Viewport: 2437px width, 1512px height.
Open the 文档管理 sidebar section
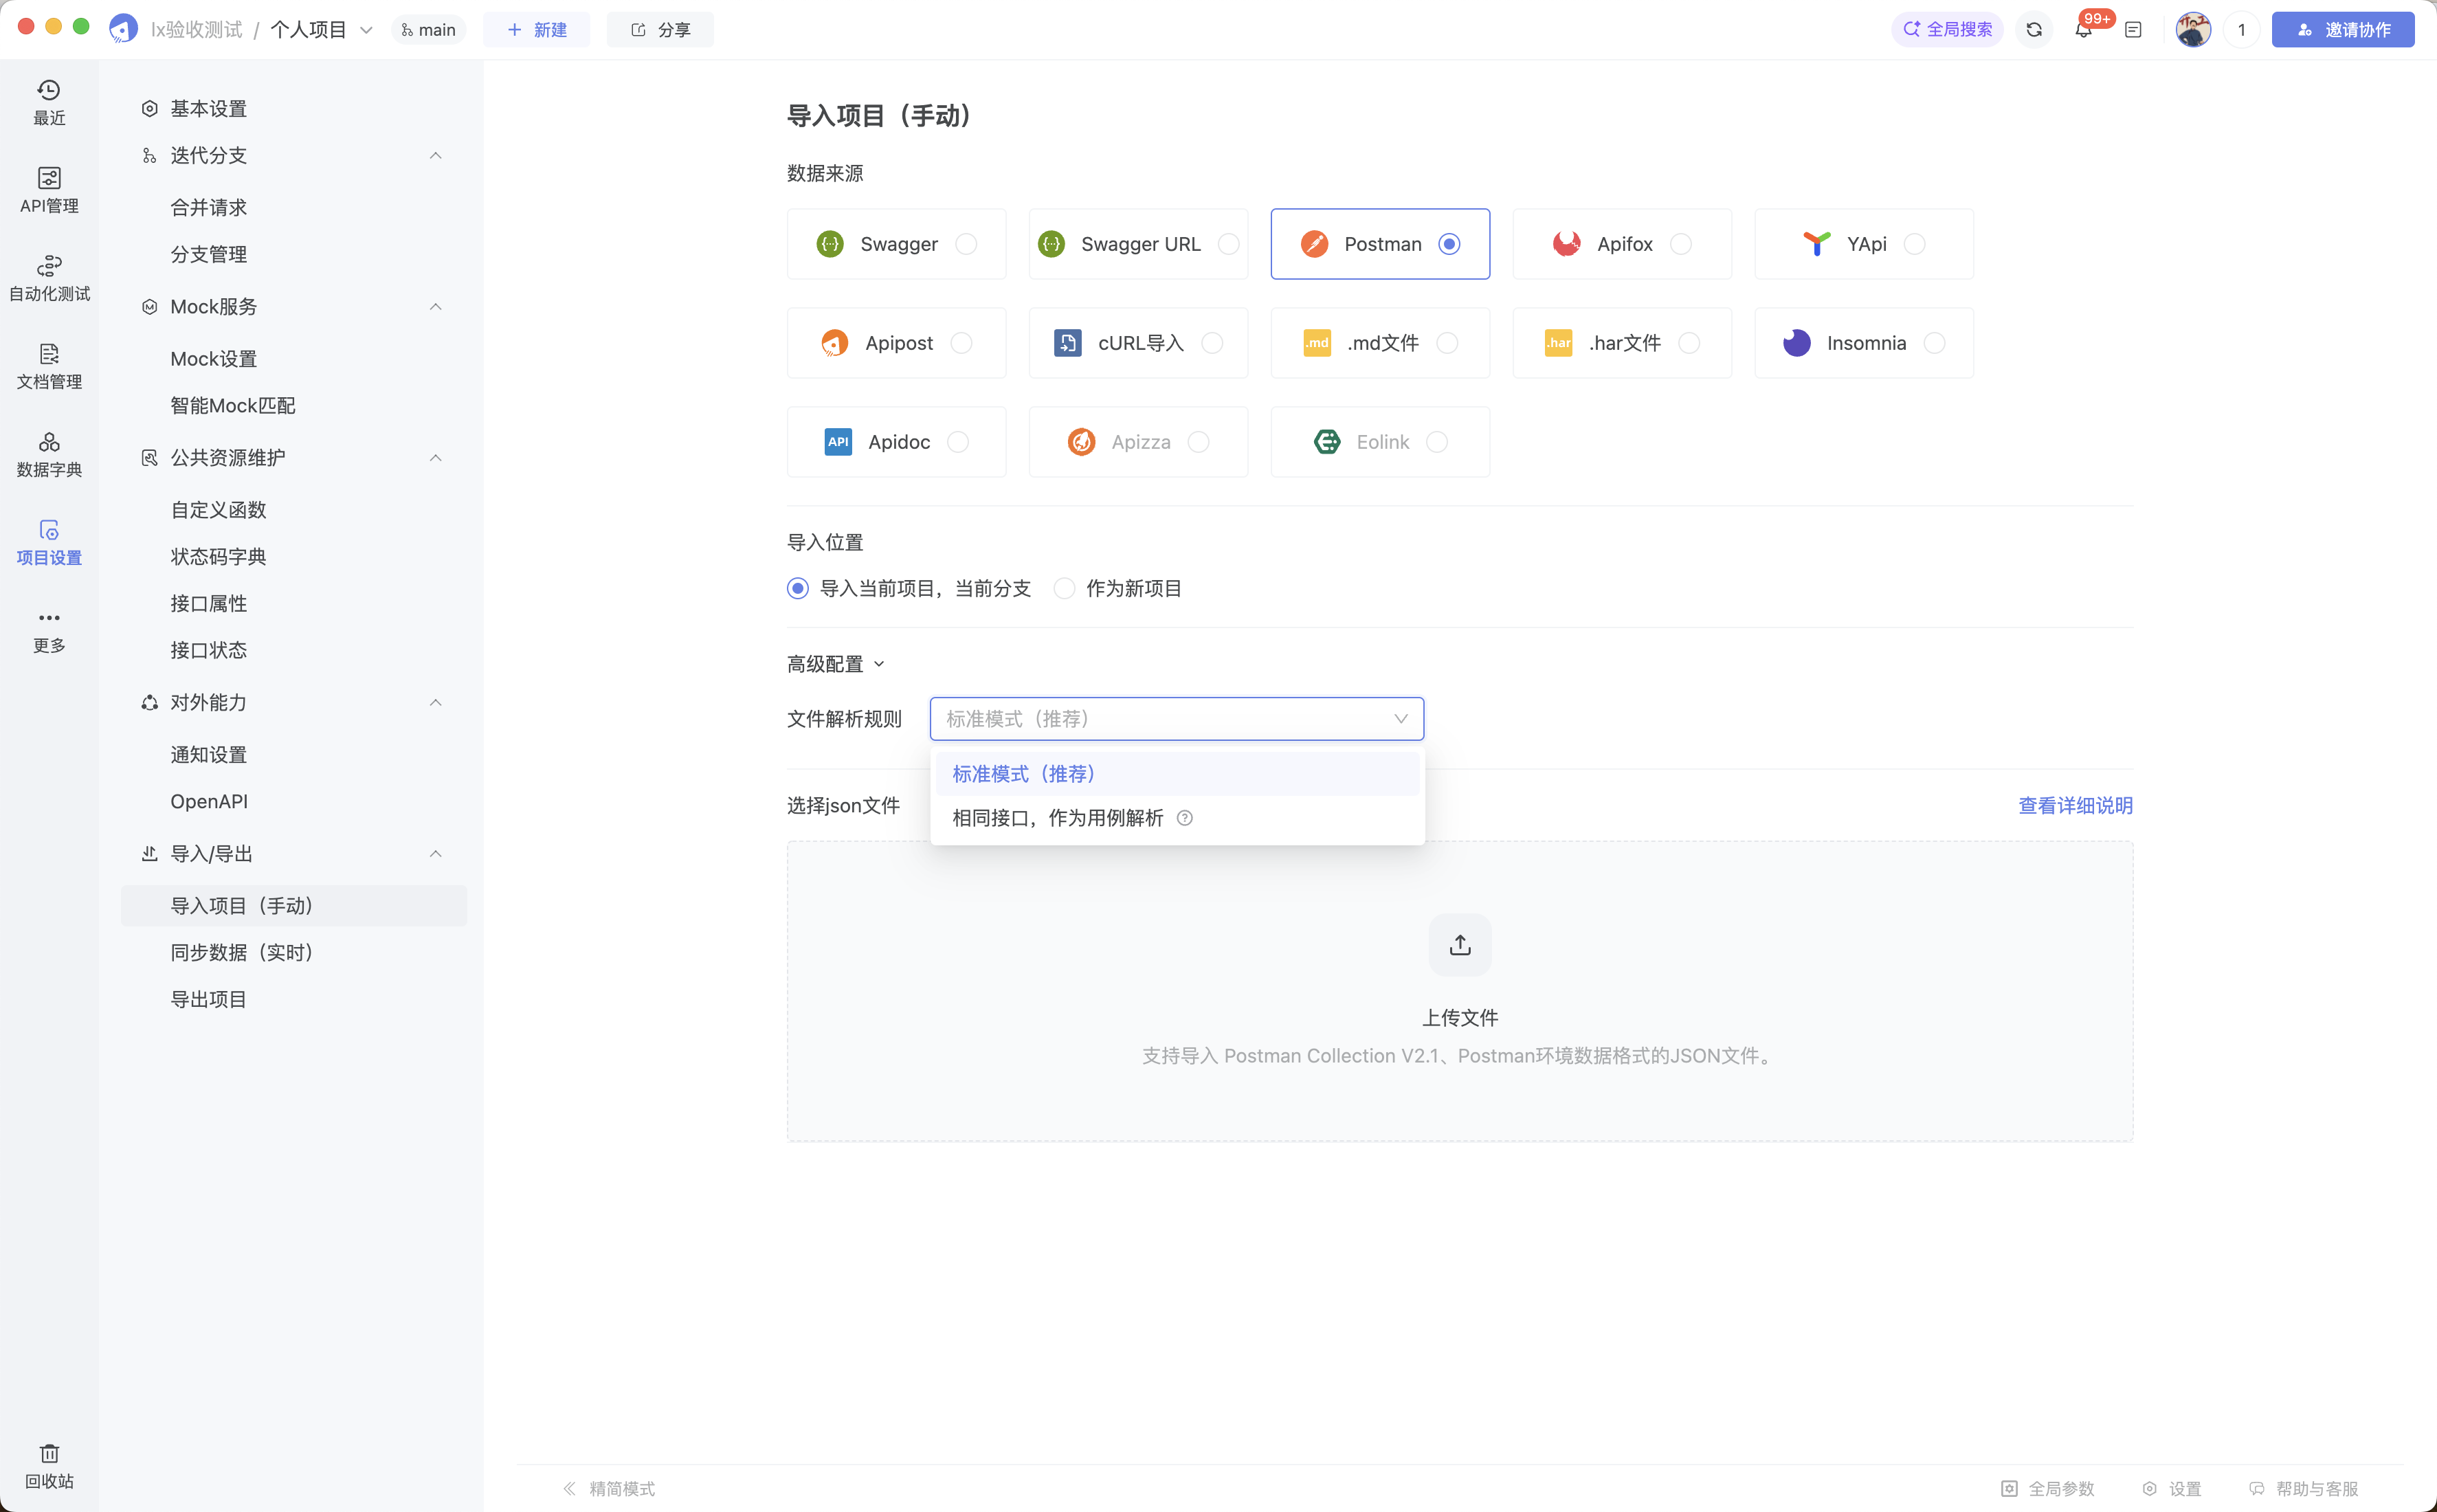click(49, 367)
